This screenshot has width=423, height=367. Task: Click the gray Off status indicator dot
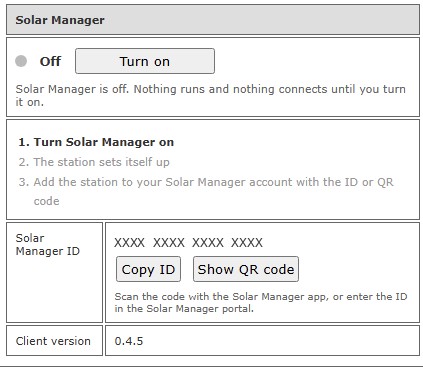point(21,61)
